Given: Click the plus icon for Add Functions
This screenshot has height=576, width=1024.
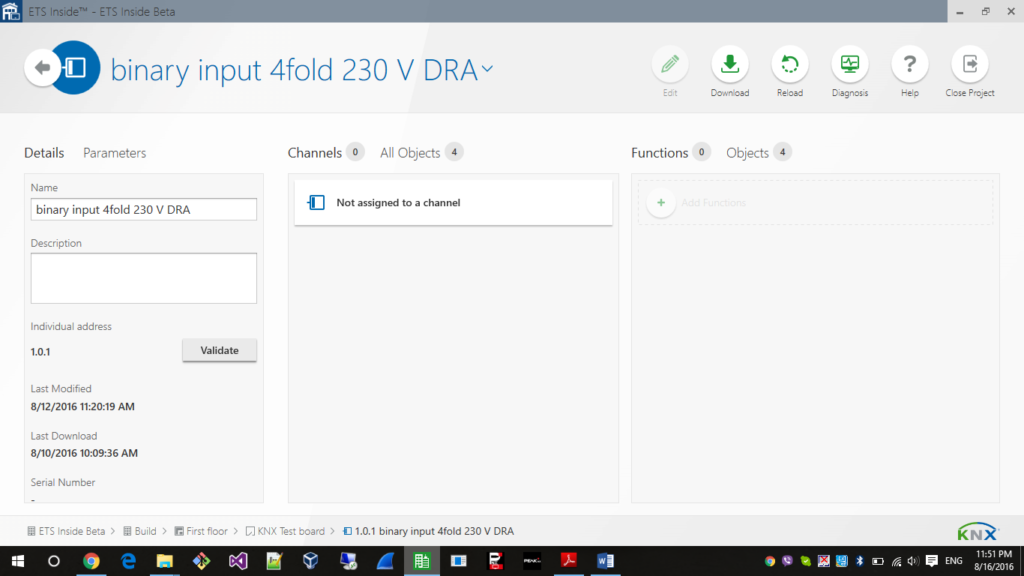Looking at the screenshot, I should pyautogui.click(x=661, y=202).
